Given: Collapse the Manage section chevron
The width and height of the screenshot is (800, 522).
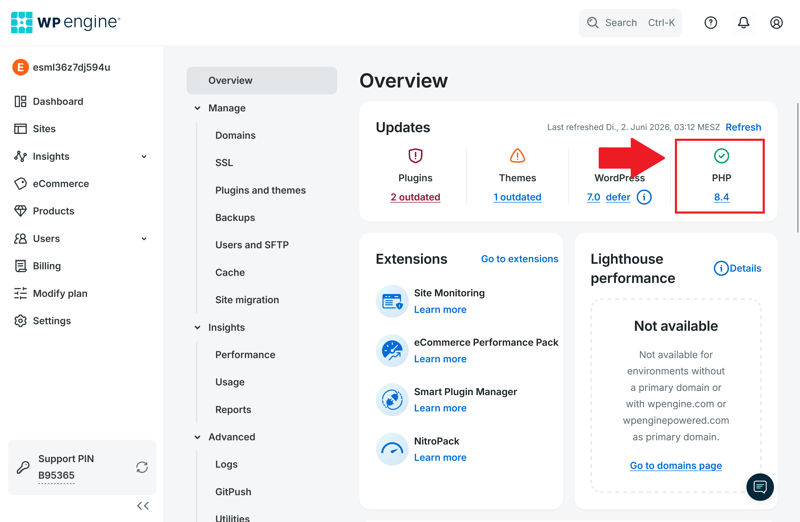Looking at the screenshot, I should [x=197, y=108].
